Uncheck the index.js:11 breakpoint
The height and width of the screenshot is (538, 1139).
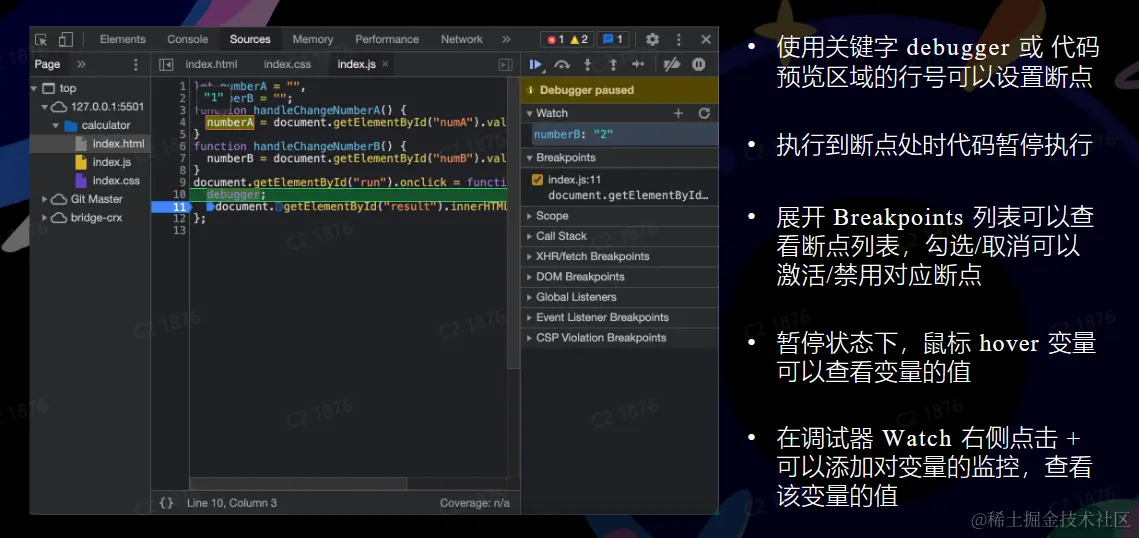538,179
